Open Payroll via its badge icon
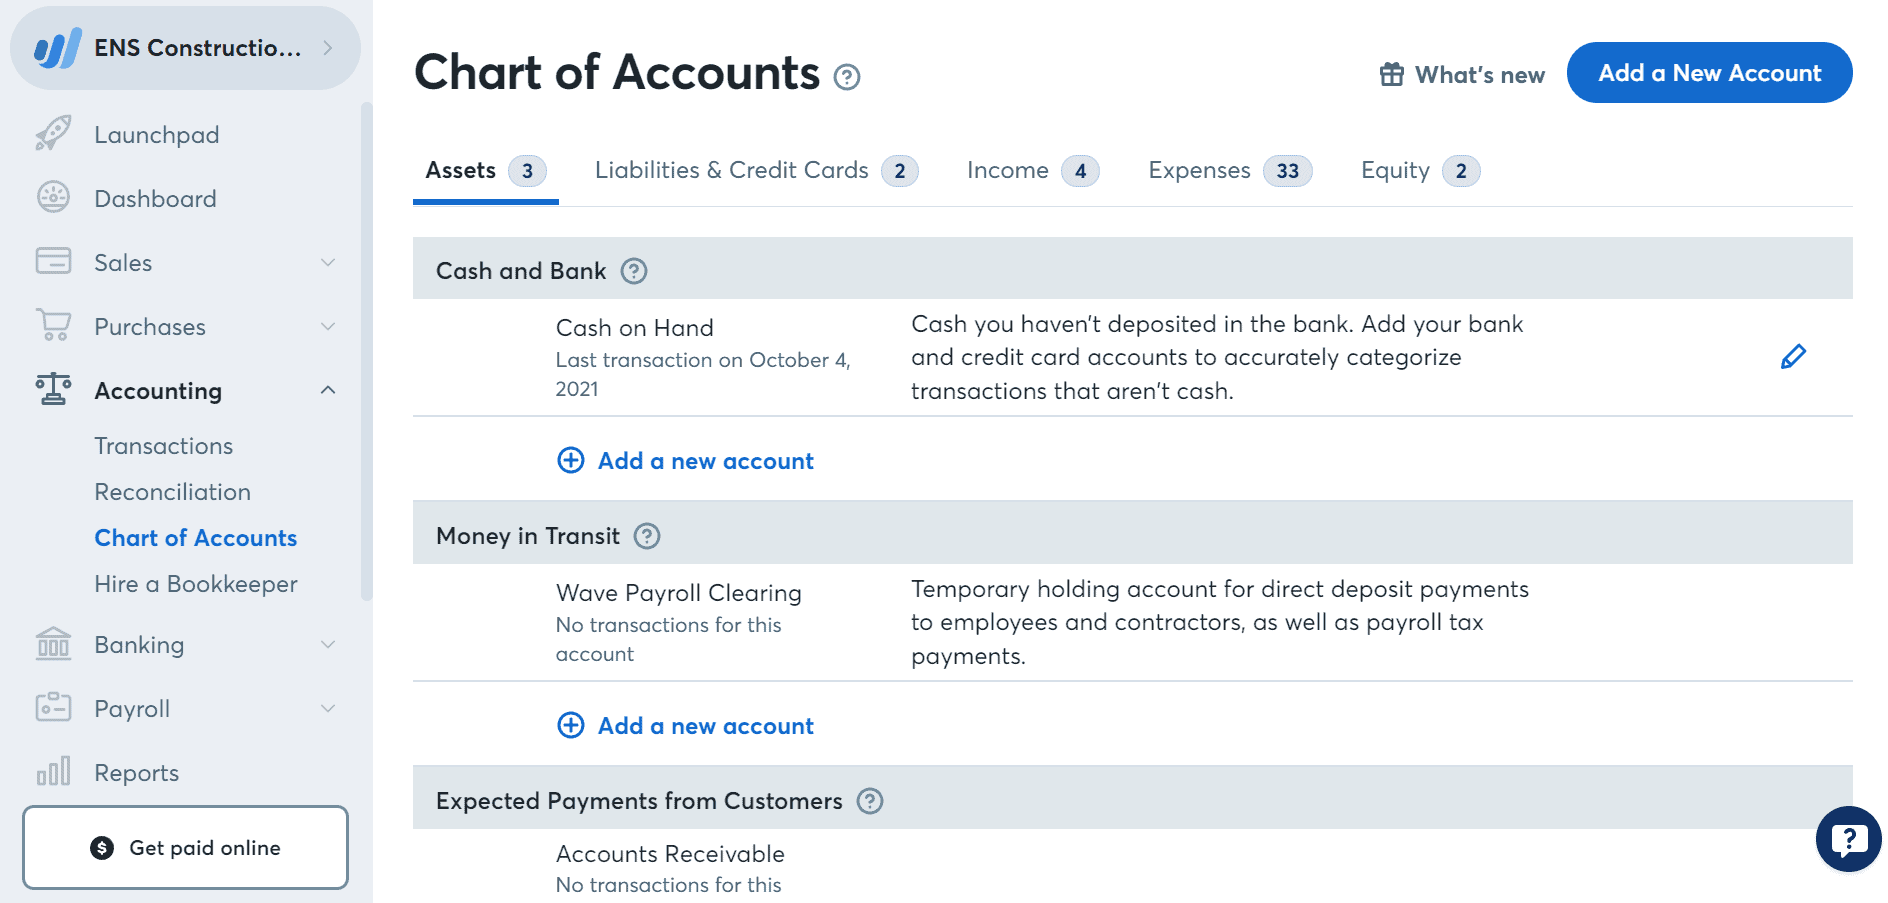Image resolution: width=1888 pixels, height=903 pixels. point(53,708)
